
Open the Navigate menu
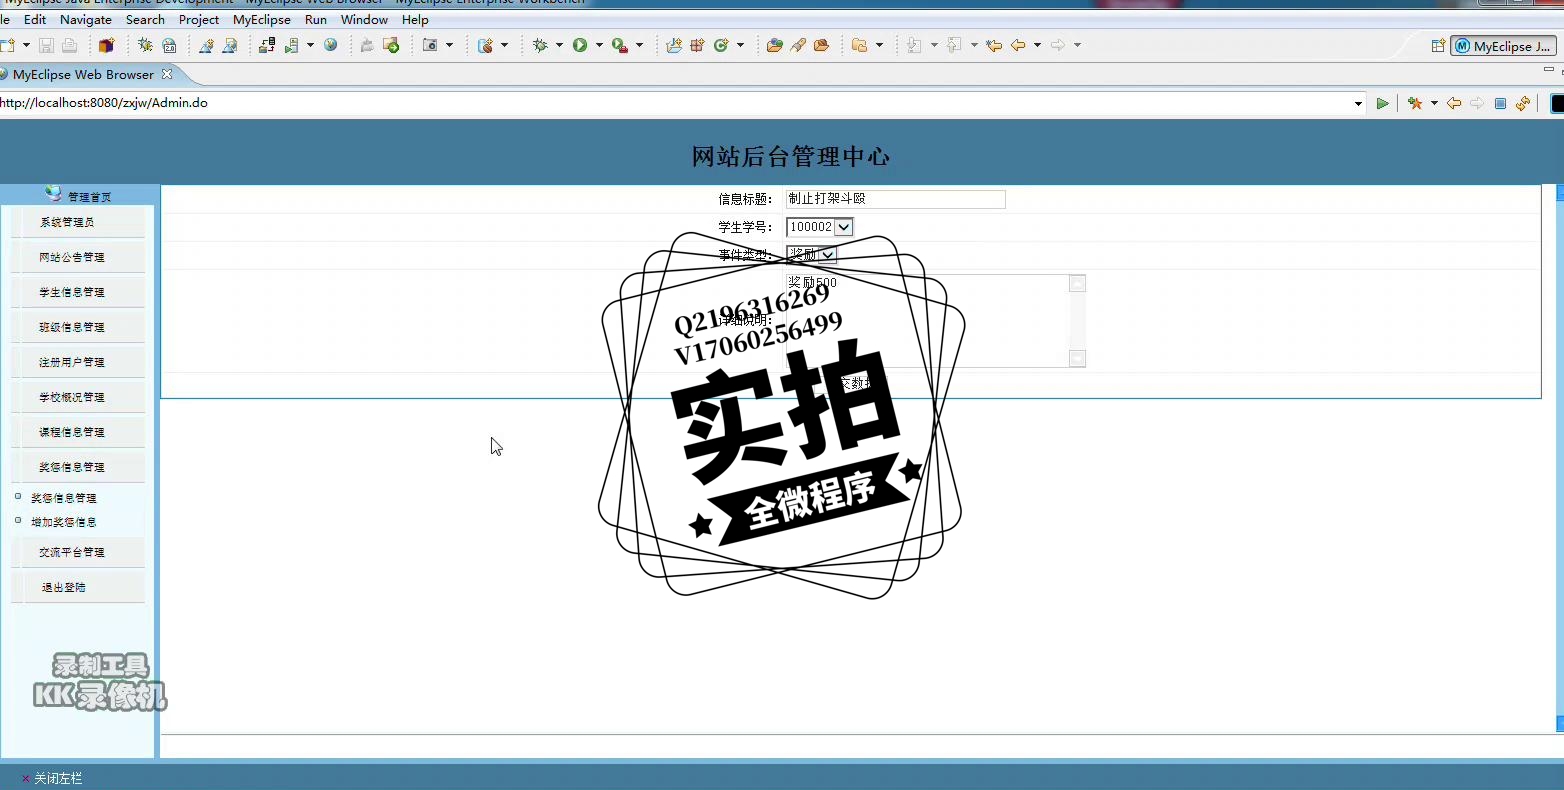(x=86, y=19)
